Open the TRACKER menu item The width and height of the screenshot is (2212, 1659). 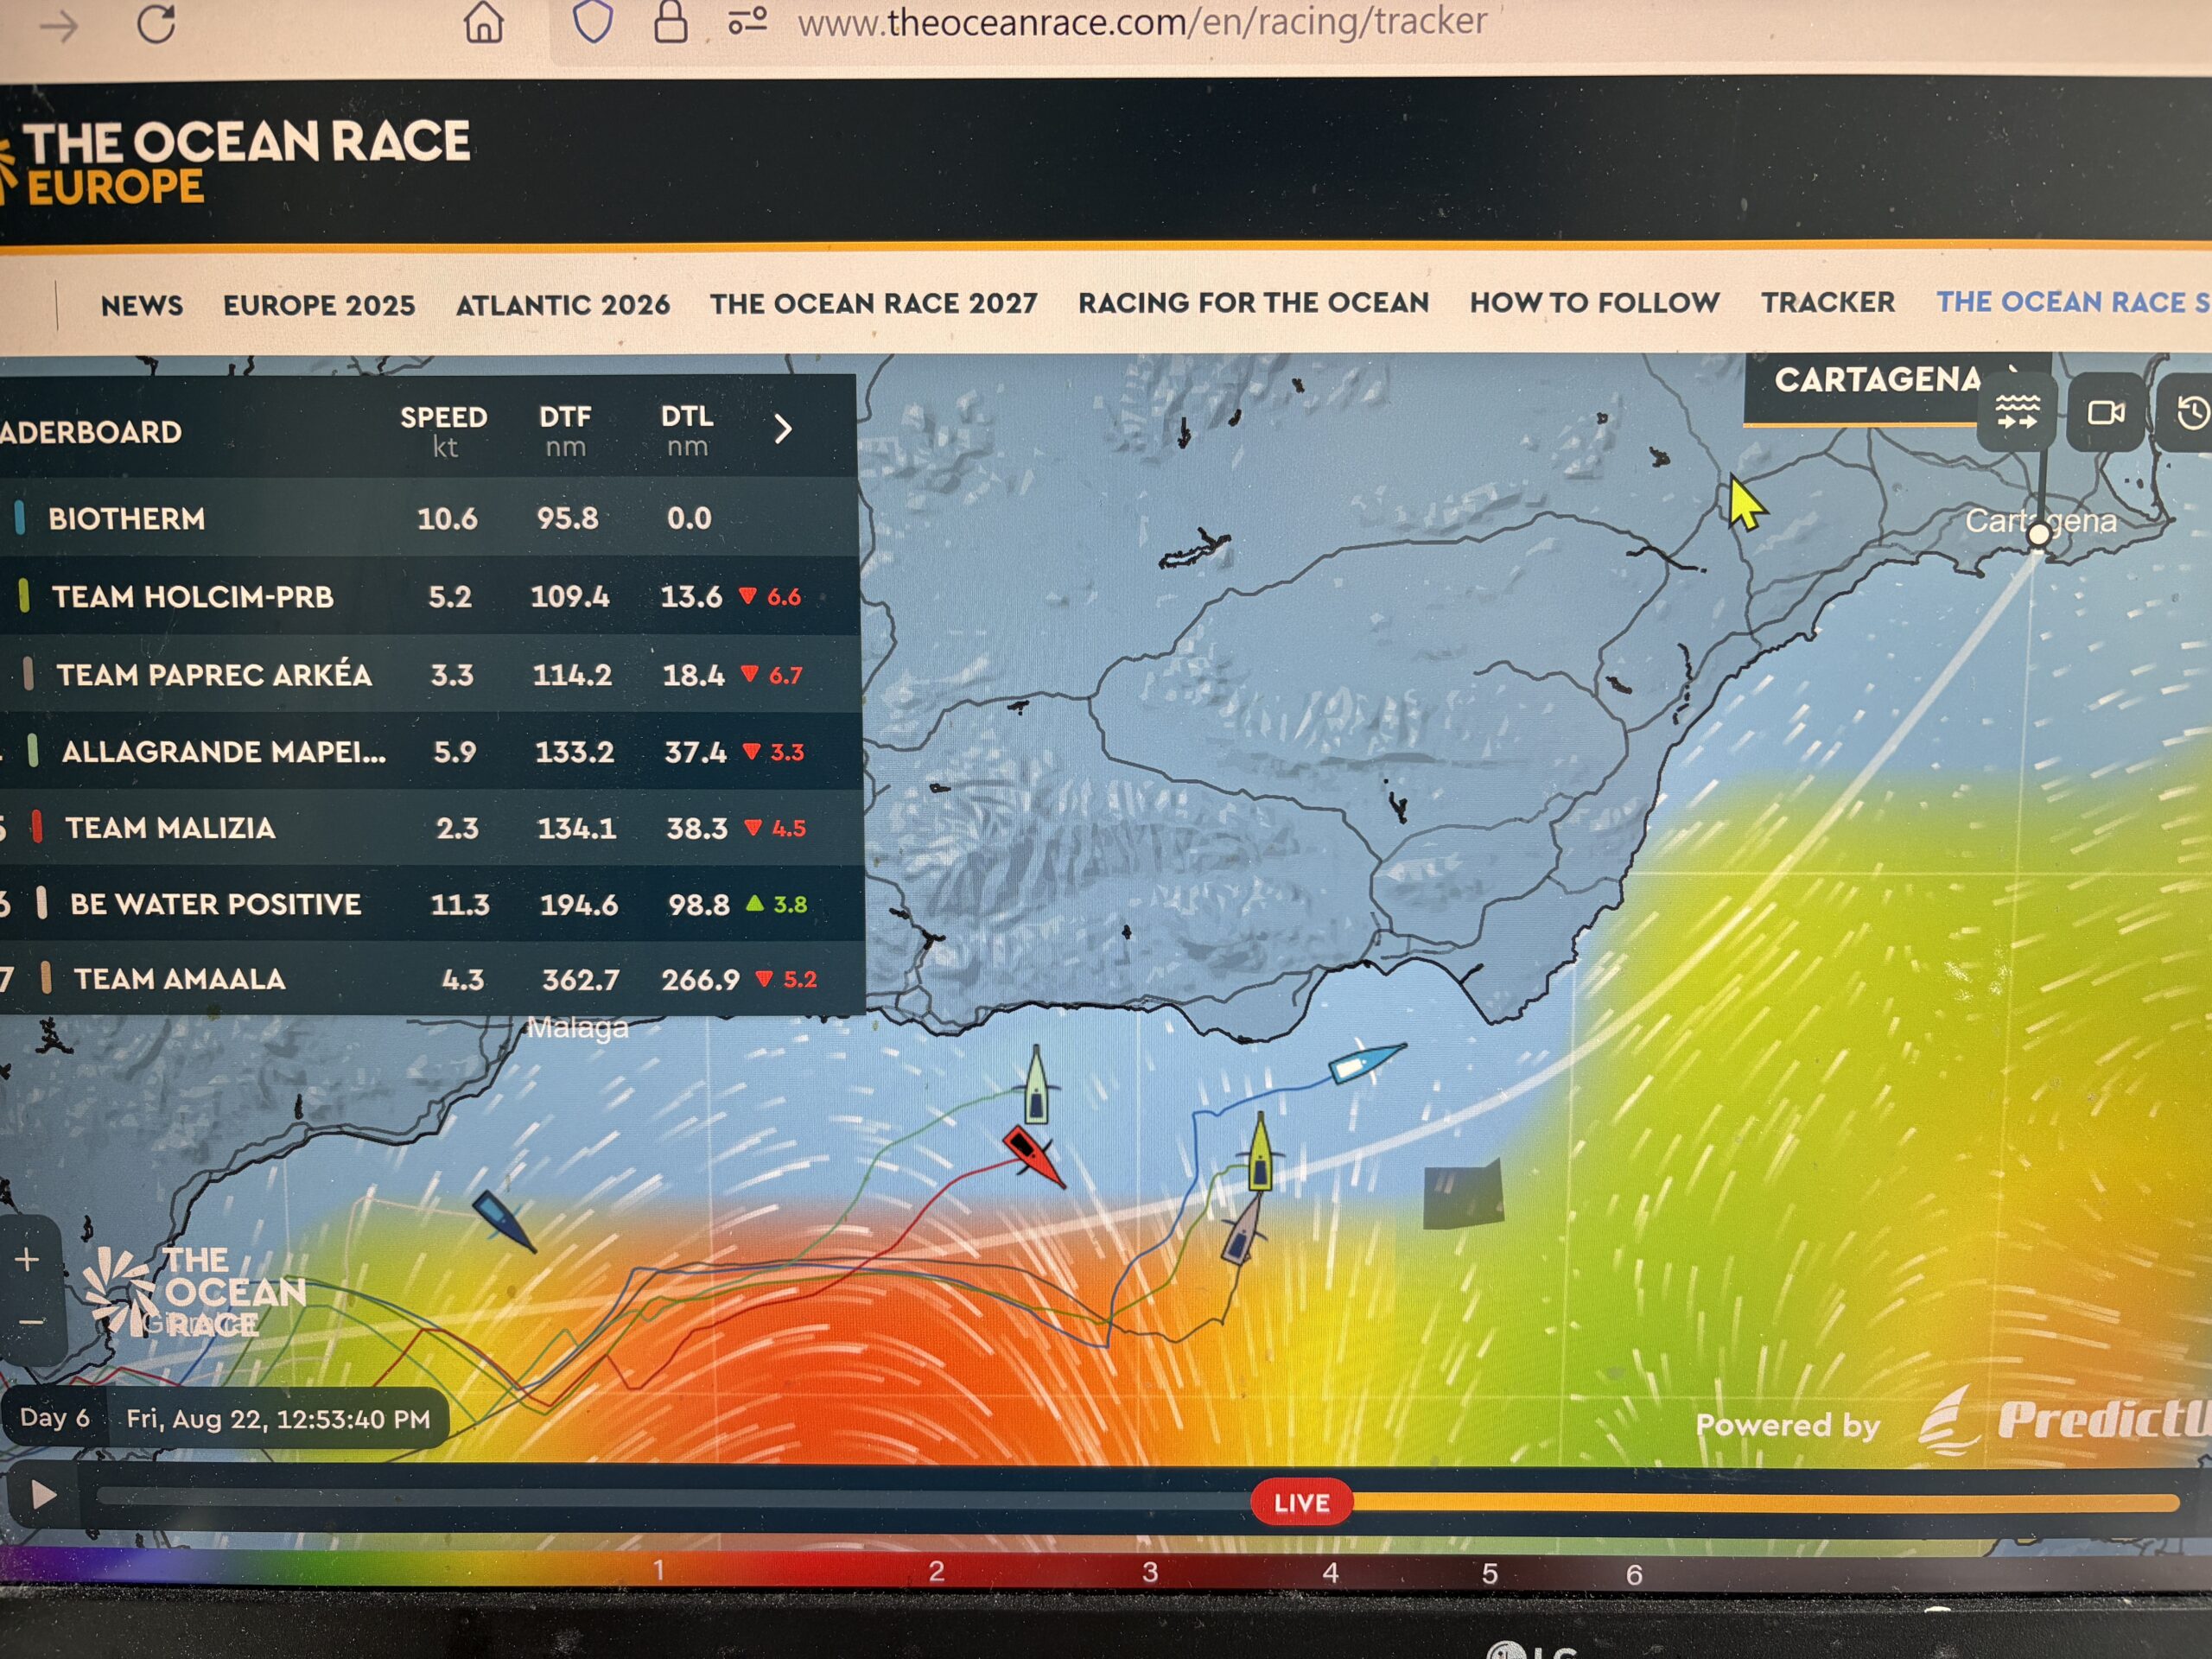[x=1828, y=302]
